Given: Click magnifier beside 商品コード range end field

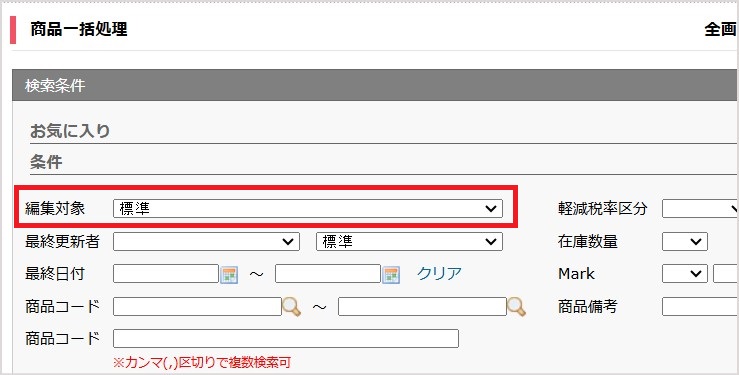Looking at the screenshot, I should 517,307.
